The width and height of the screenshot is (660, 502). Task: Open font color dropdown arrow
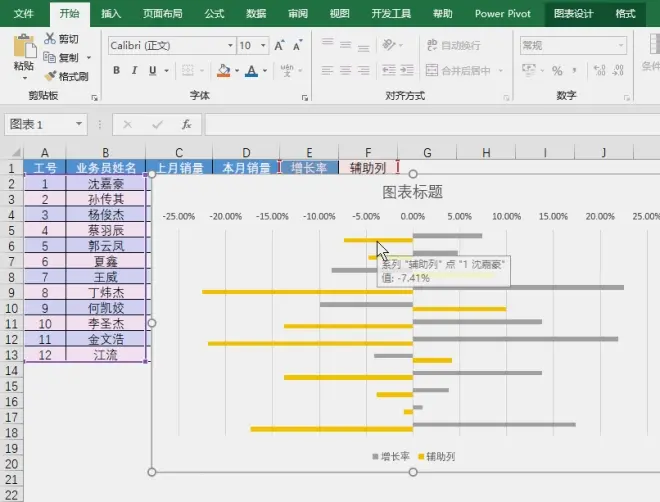pyautogui.click(x=265, y=71)
